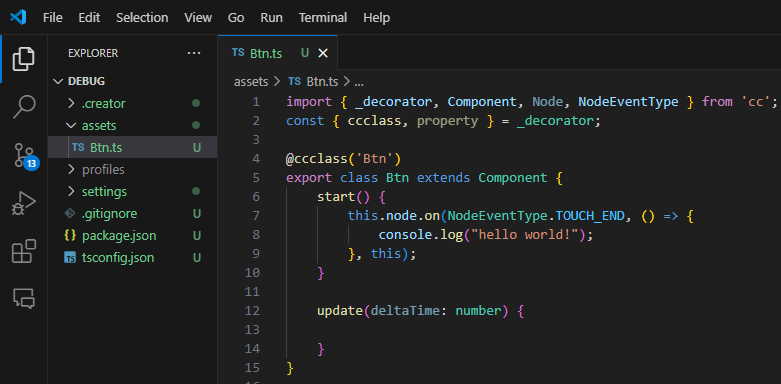Viewport: 781px width, 384px height.
Task: Click the TS icon beside Btn.ts in explorer
Action: click(78, 147)
